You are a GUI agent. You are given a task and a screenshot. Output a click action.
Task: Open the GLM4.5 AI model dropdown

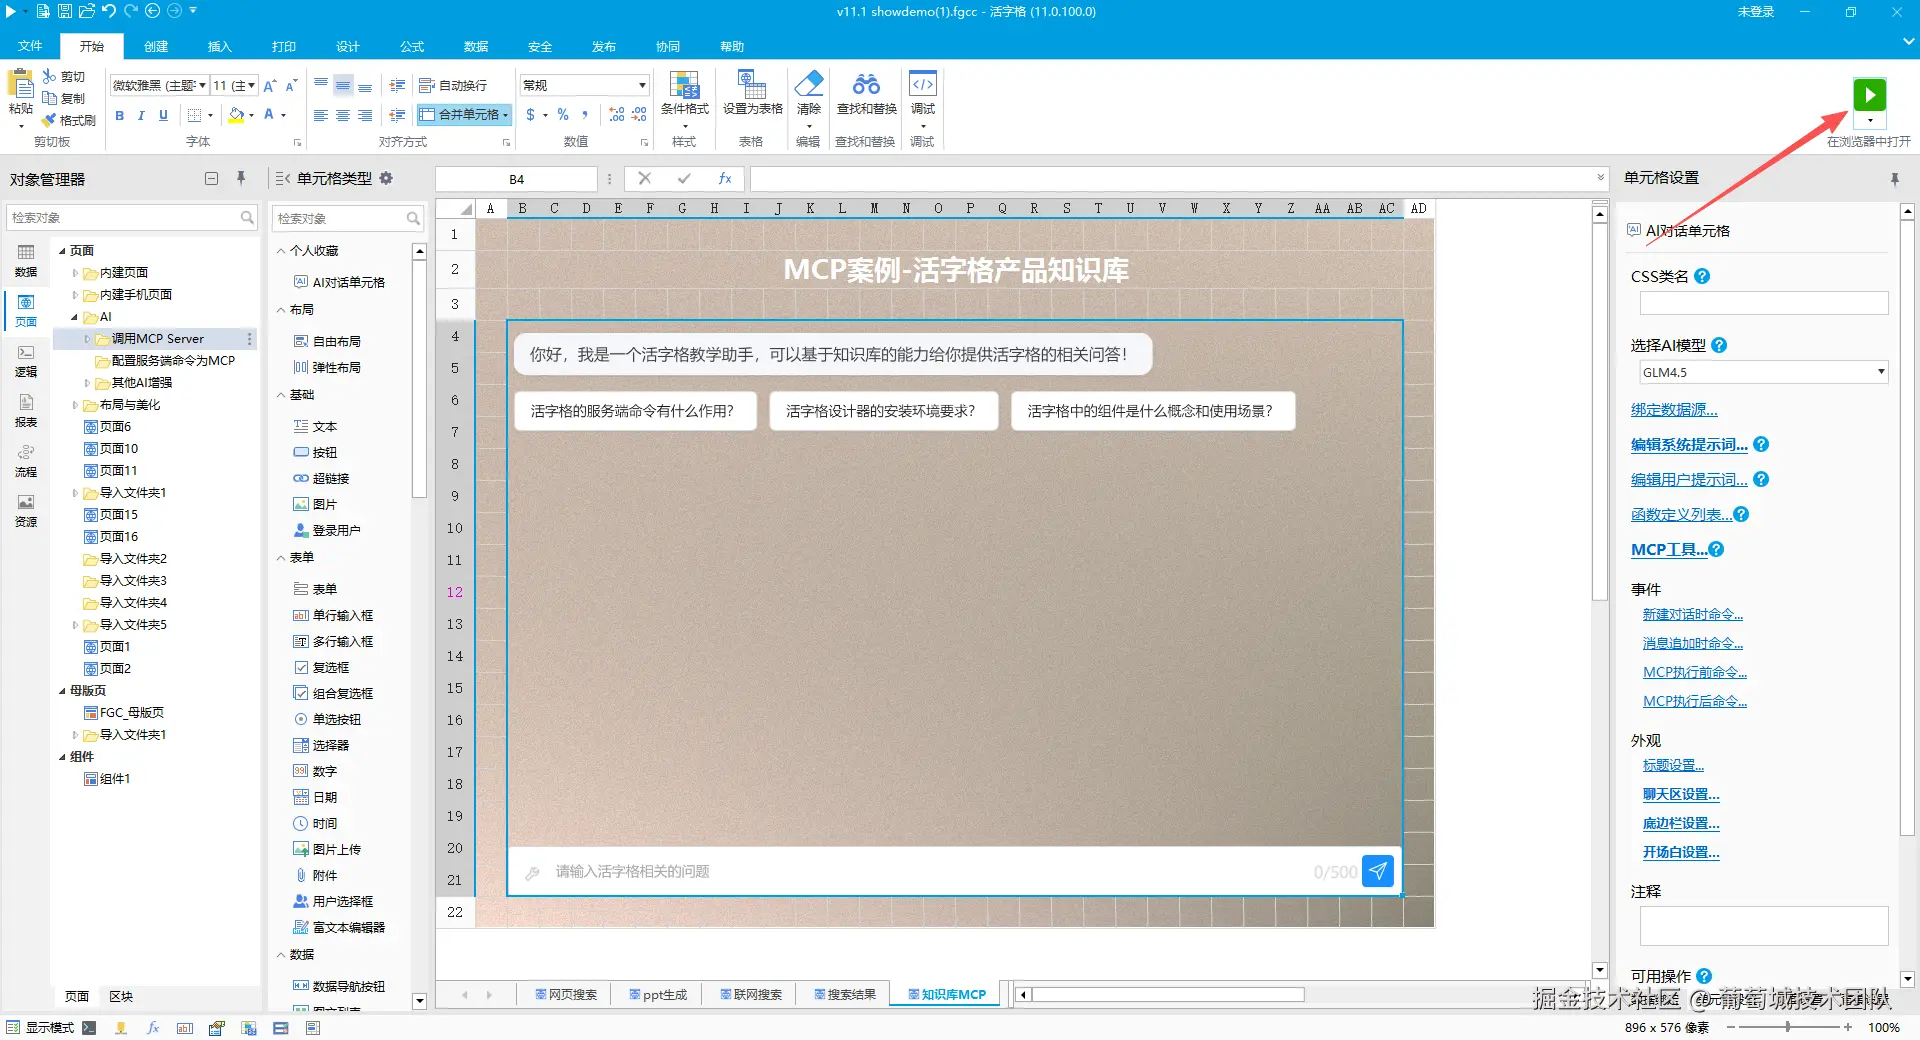(1764, 372)
